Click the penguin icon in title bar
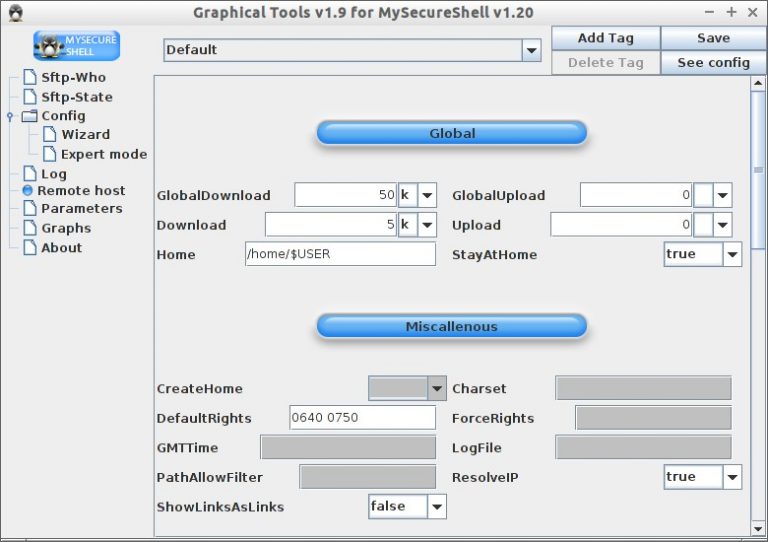The image size is (768, 542). pyautogui.click(x=16, y=13)
